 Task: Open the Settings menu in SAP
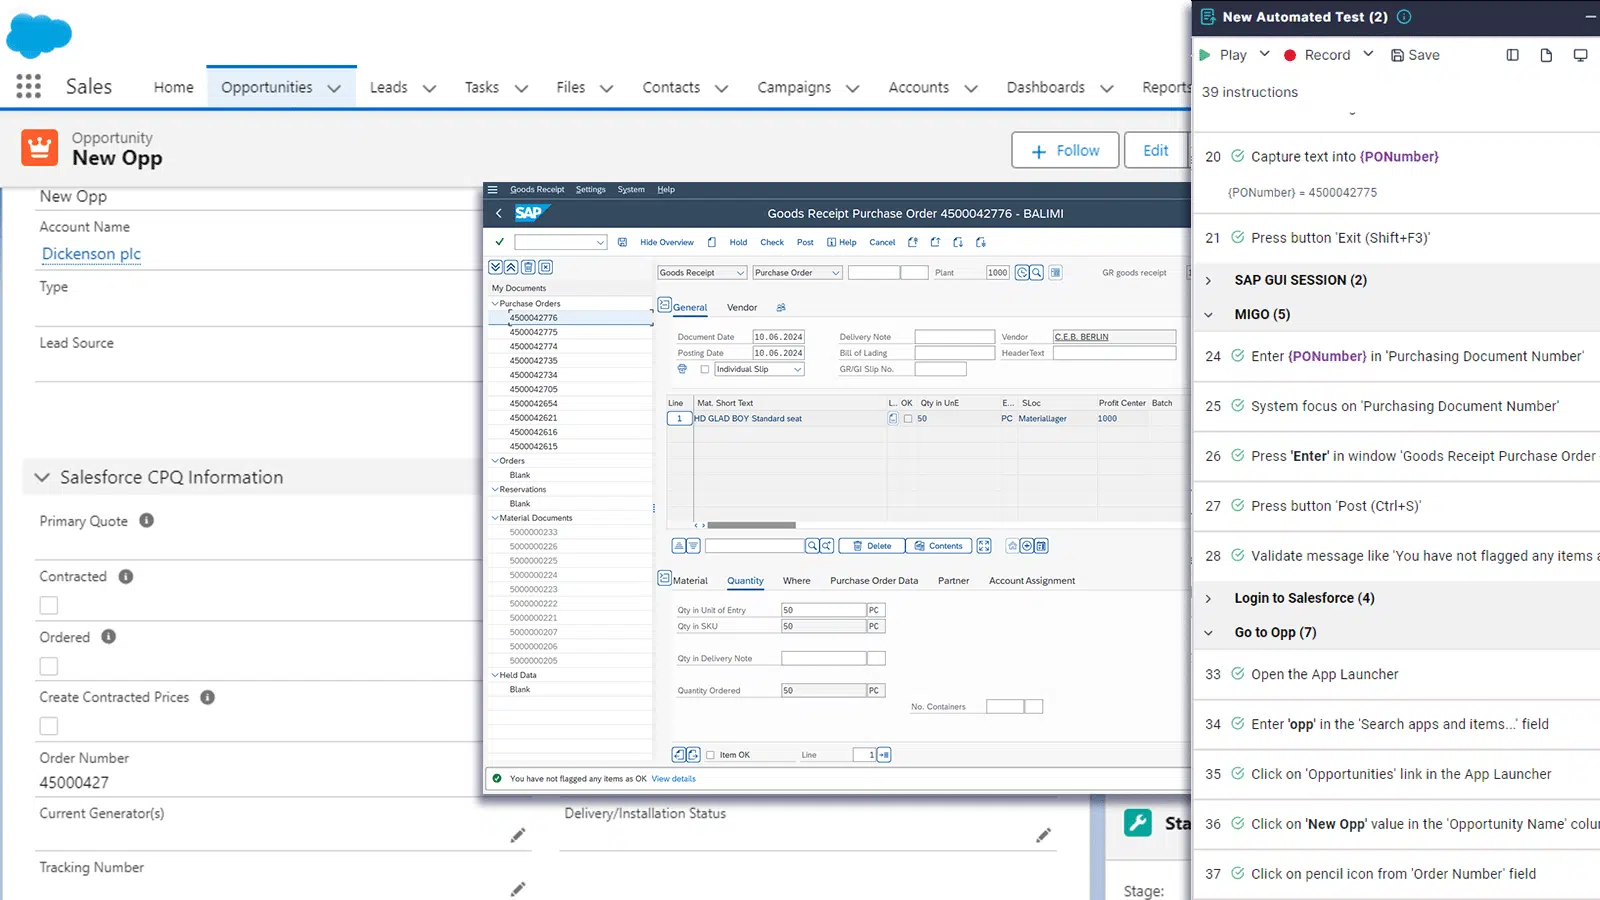(590, 189)
